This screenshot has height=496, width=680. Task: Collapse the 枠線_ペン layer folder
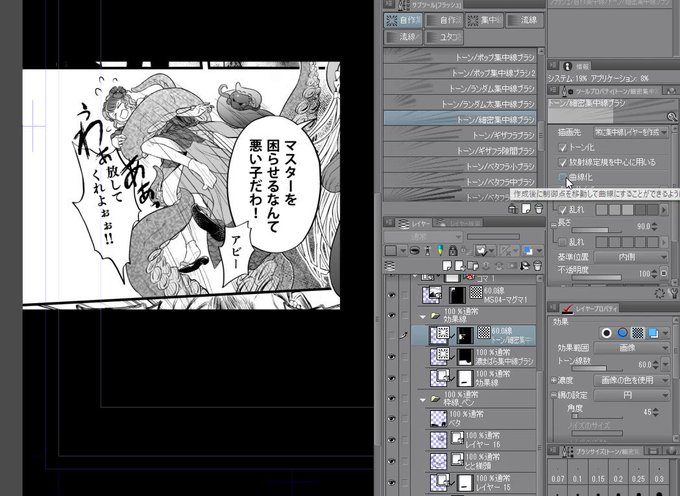pos(423,400)
